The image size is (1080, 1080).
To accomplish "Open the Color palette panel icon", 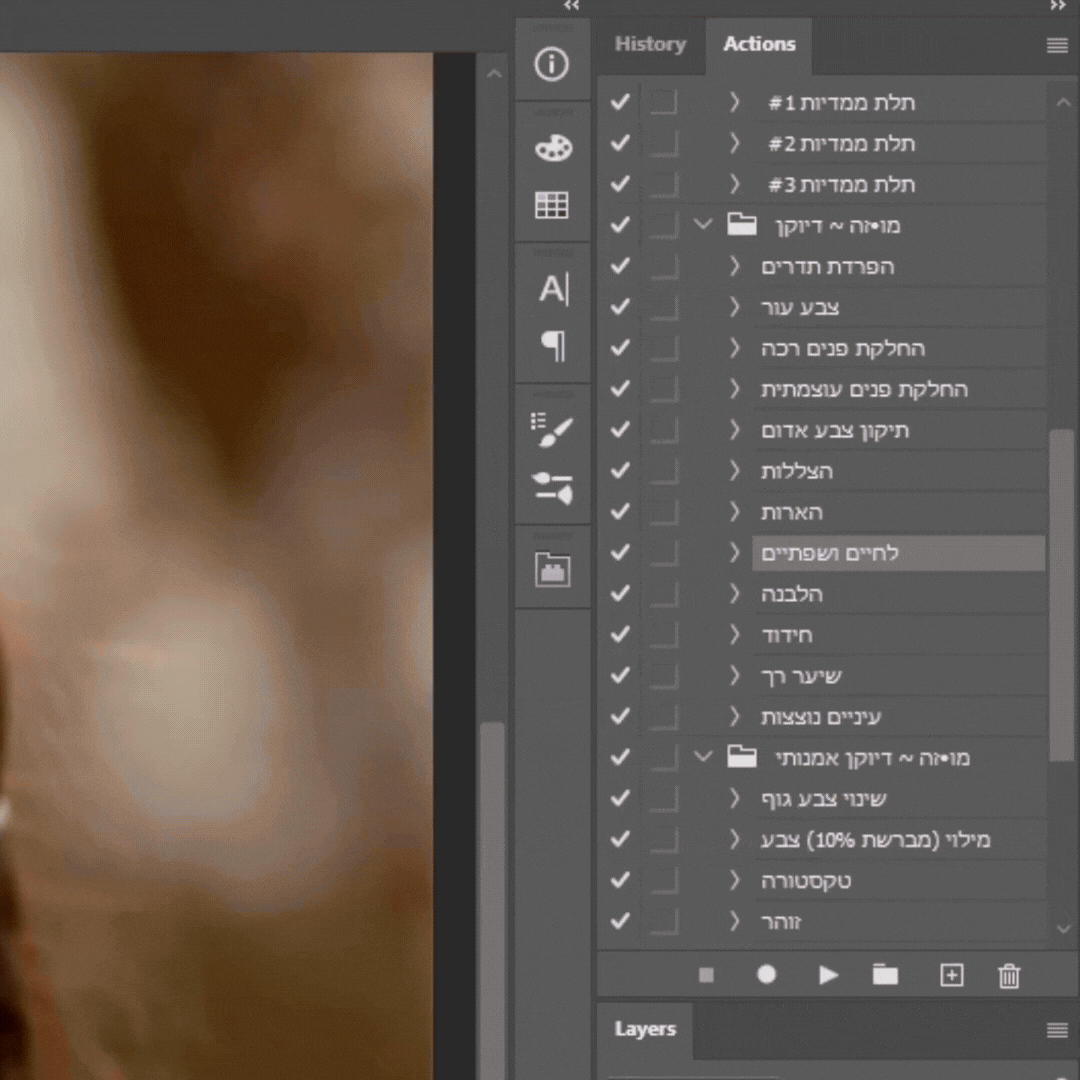I will pos(552,149).
